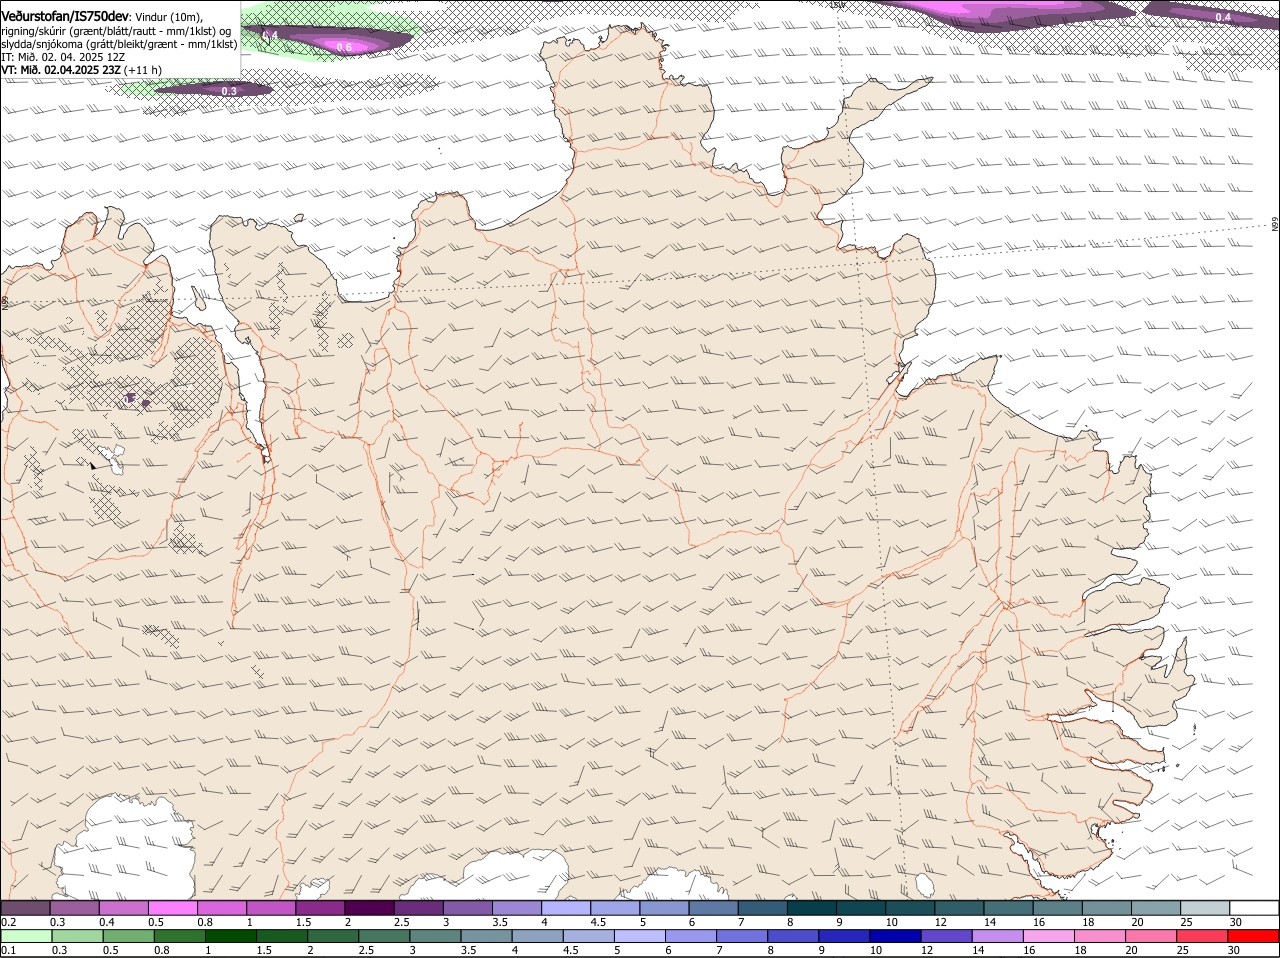Click the darkest green swatch in the rain scale
This screenshot has height=958, width=1280.
230,937
